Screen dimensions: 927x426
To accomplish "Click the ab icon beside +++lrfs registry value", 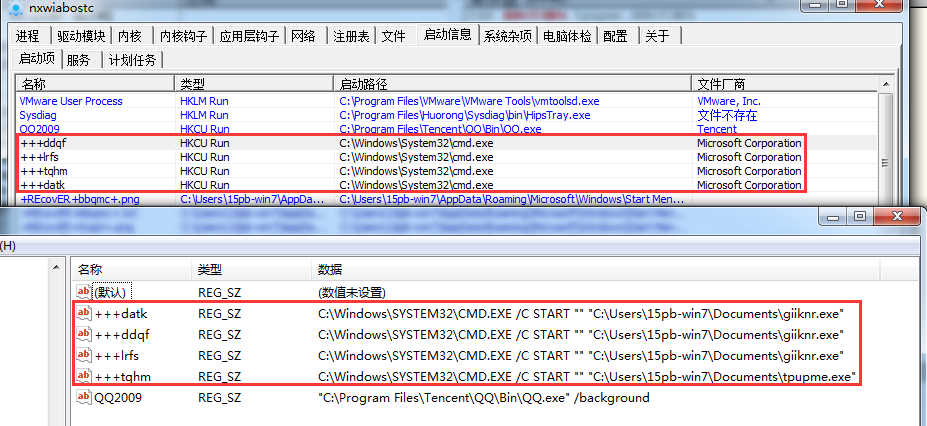I will [84, 356].
